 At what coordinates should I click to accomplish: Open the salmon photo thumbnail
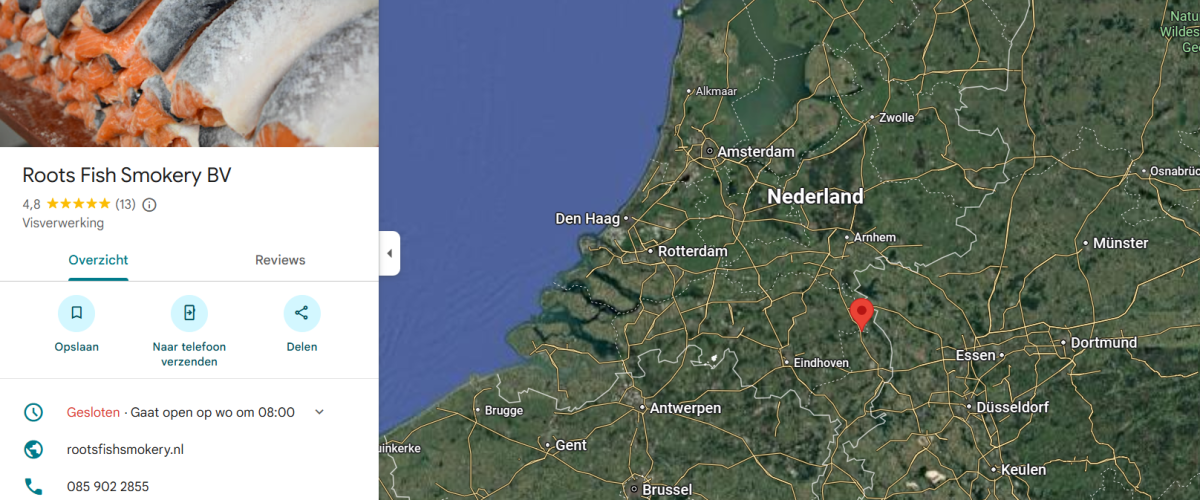[x=189, y=73]
